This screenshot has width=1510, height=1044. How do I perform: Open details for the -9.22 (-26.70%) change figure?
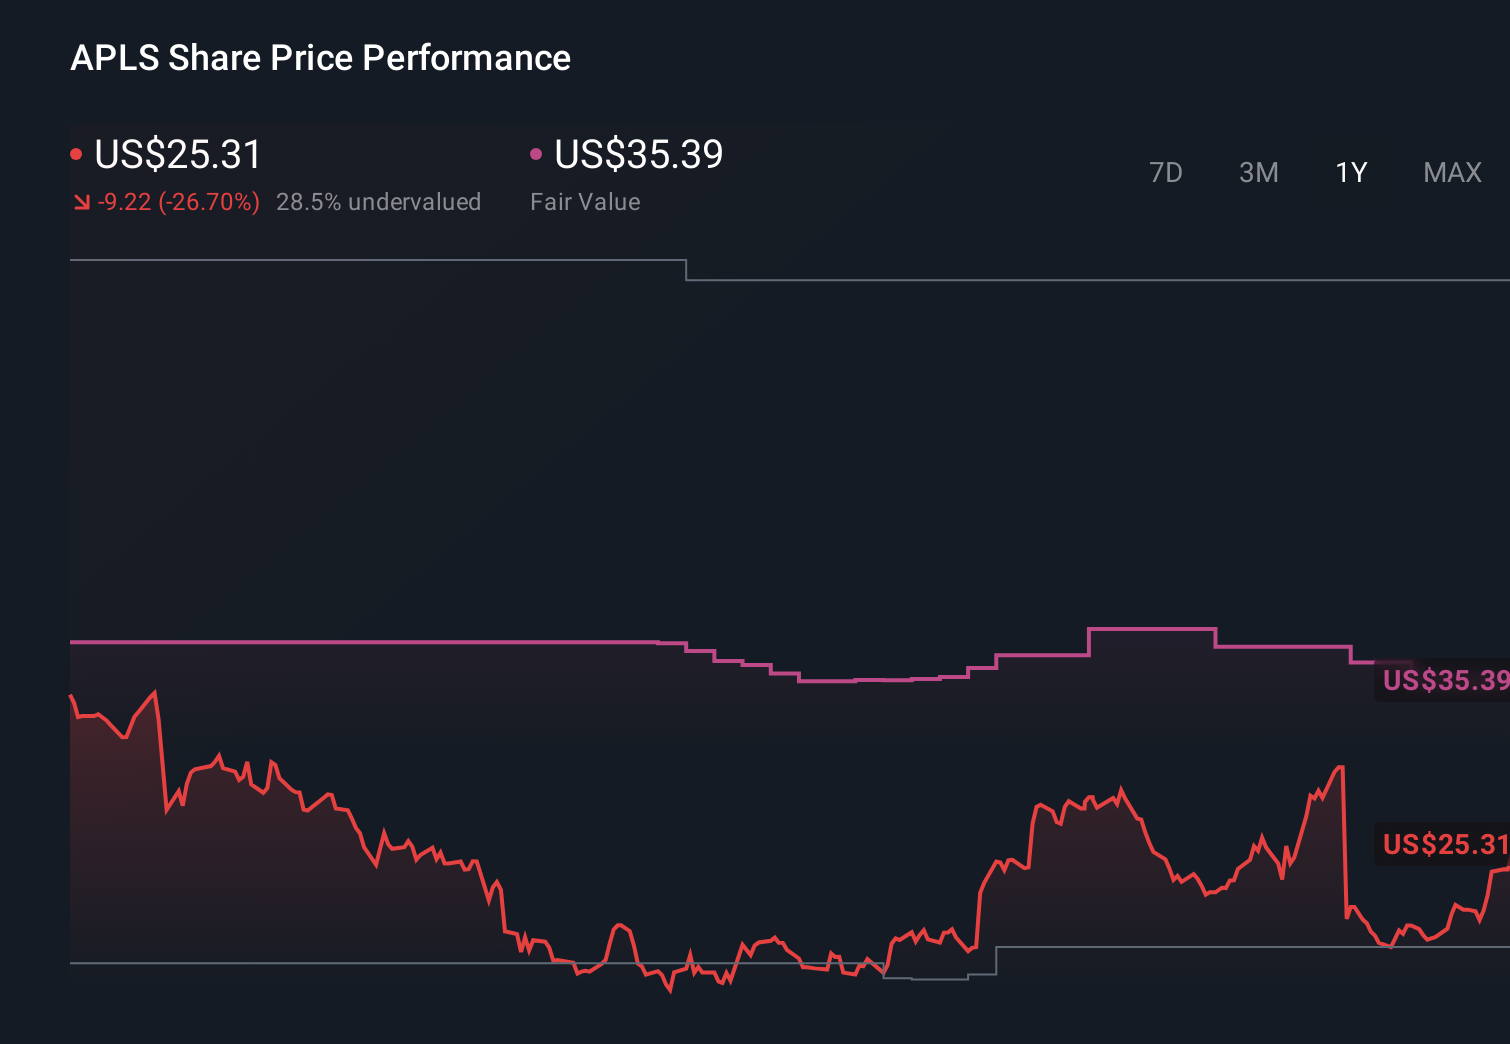click(x=176, y=201)
